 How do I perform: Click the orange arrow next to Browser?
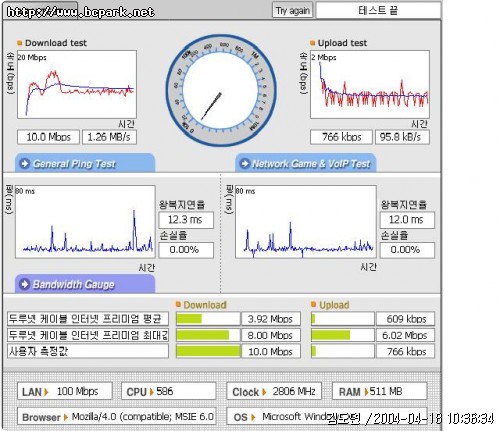66,417
